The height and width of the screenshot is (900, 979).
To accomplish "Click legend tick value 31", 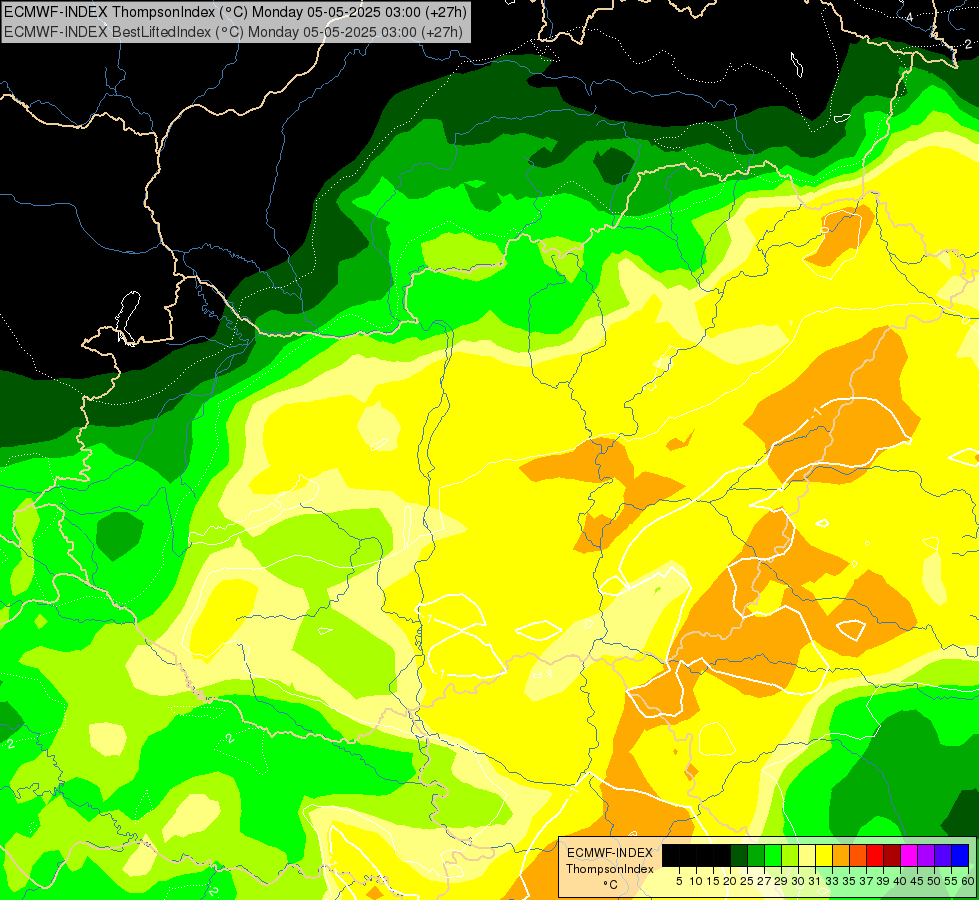I will point(815,881).
